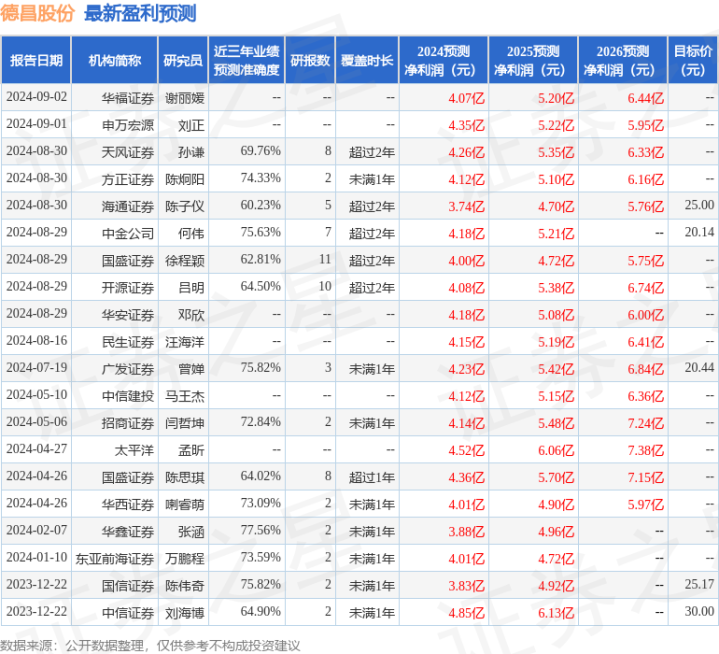Click the date 2024-08-16

point(37,341)
